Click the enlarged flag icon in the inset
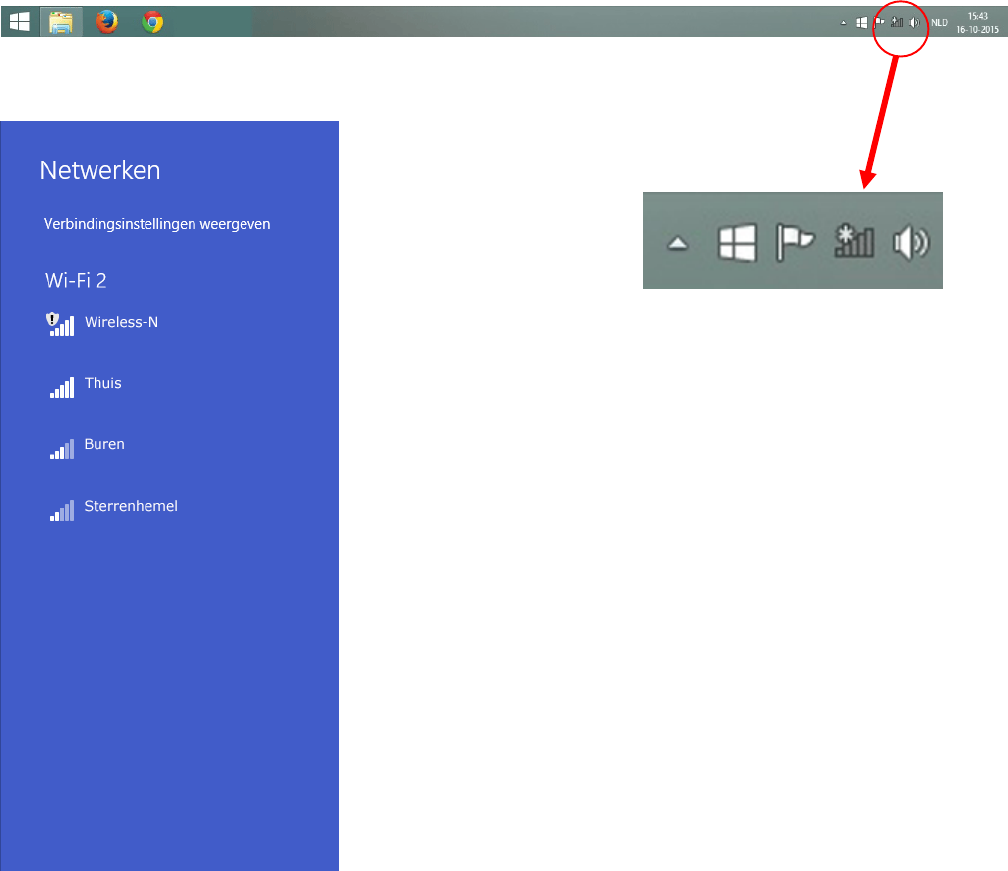The image size is (1008, 871). (x=795, y=242)
